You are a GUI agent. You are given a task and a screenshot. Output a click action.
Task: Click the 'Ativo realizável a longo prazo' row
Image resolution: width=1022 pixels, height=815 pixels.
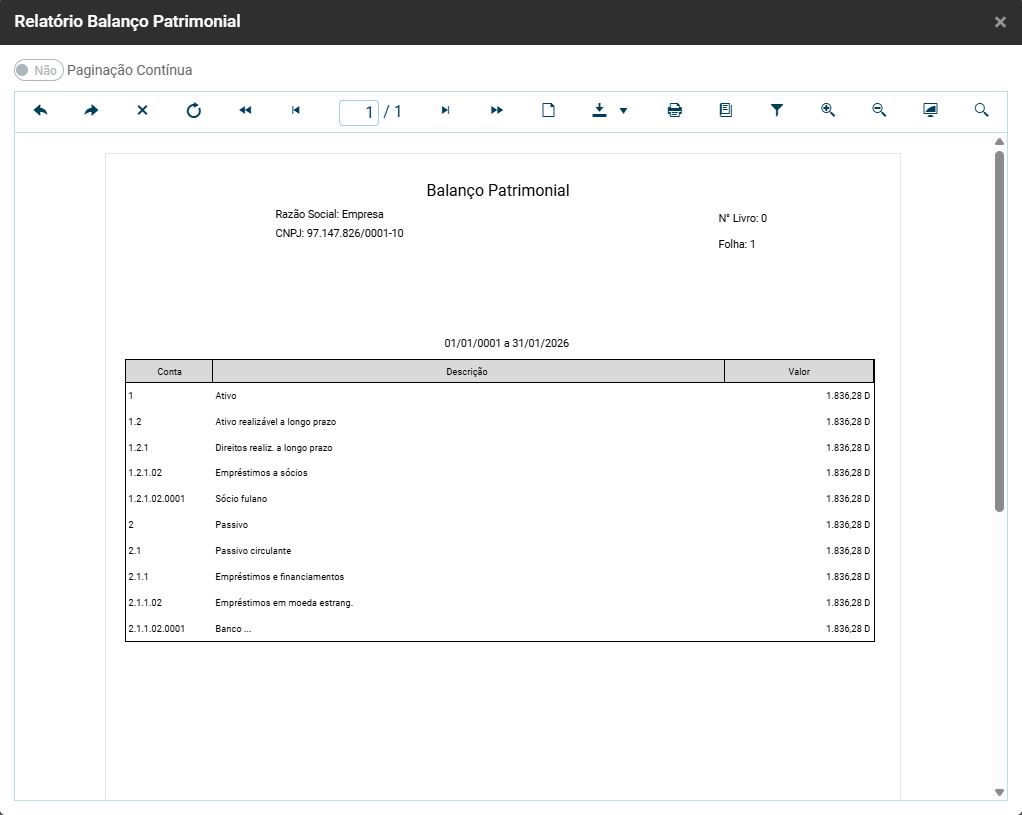499,422
